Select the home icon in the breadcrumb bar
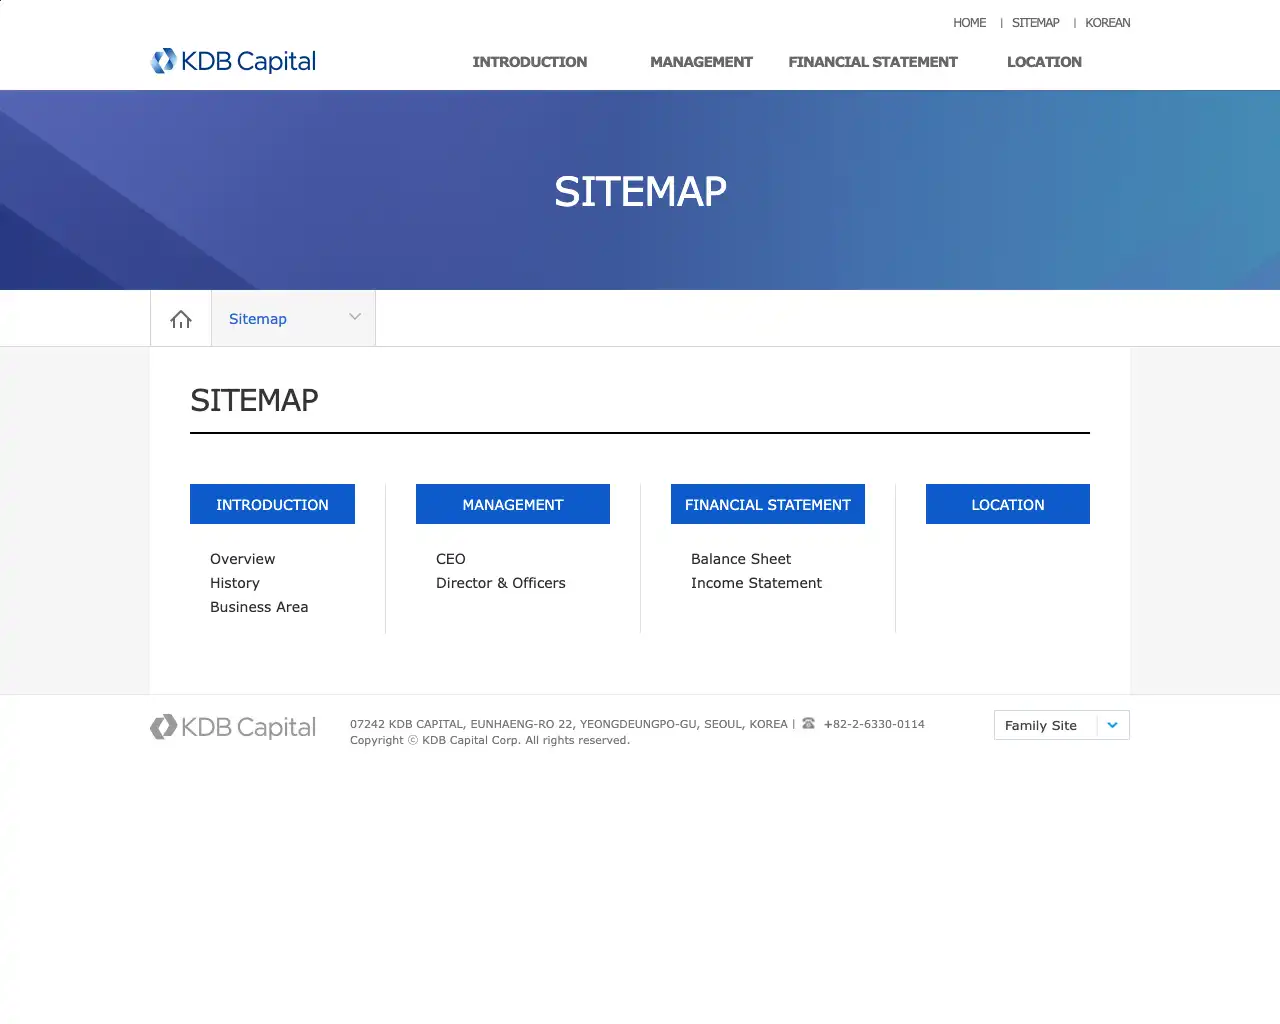 click(x=180, y=318)
